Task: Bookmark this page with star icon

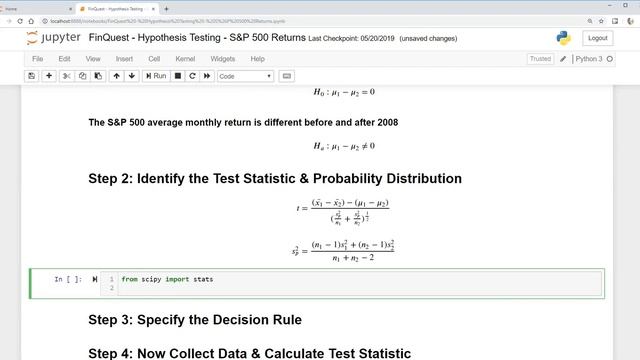Action: coord(601,21)
